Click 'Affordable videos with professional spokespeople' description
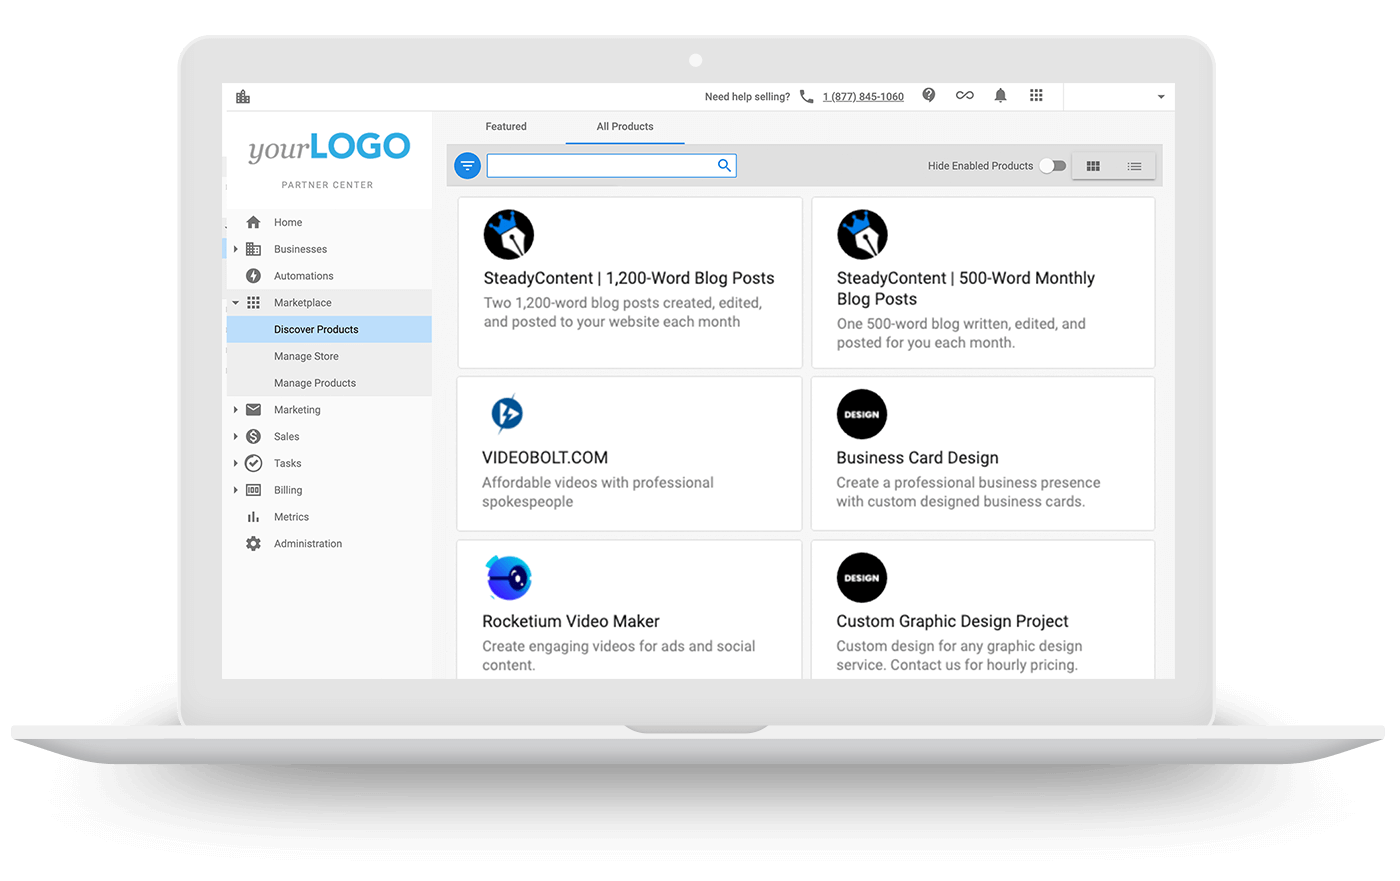This screenshot has height=881, width=1400. pos(598,492)
